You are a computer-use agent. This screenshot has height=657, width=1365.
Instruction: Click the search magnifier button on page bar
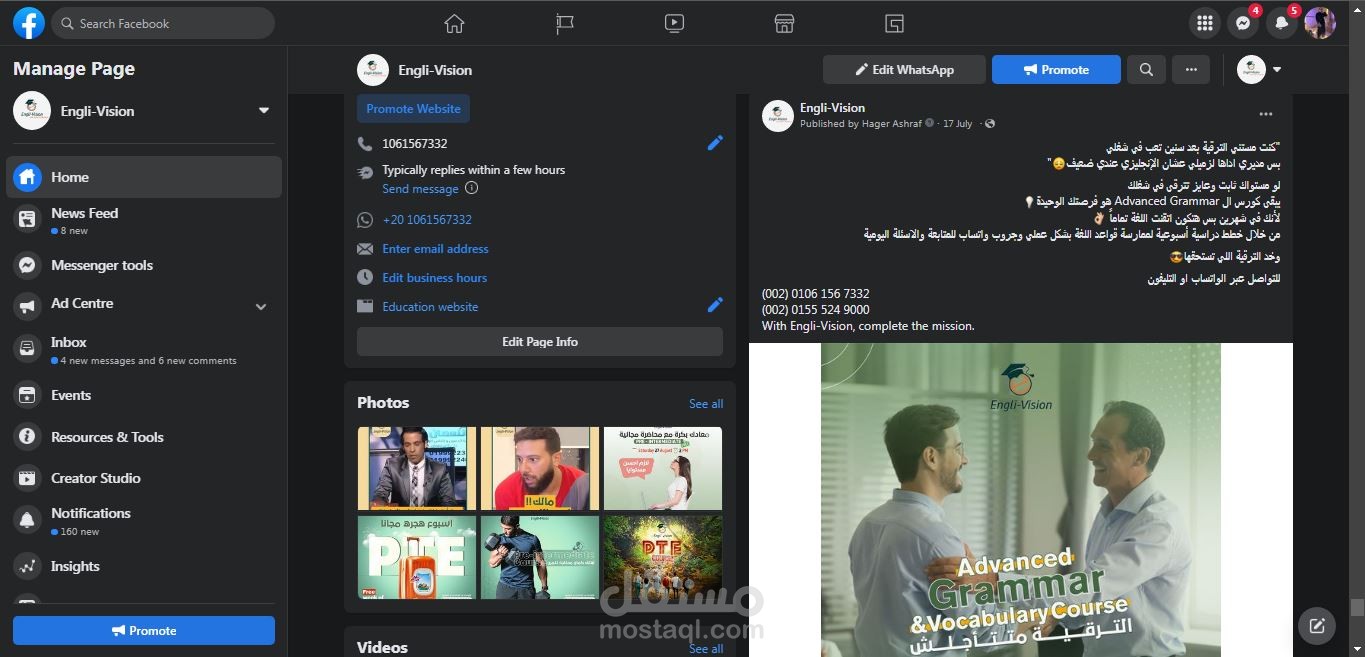click(1146, 70)
